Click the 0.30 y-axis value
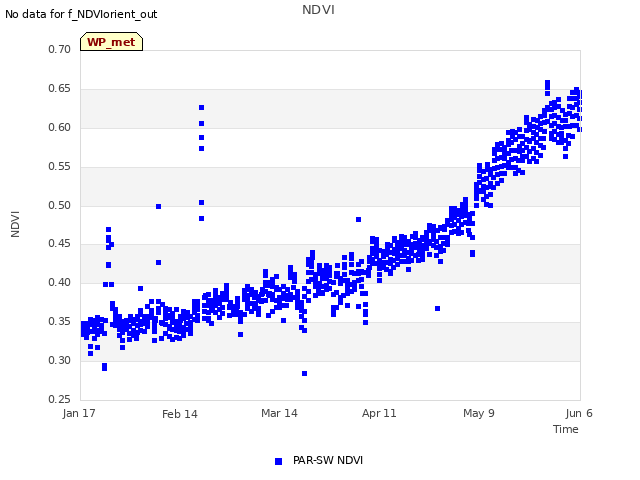 point(59,360)
